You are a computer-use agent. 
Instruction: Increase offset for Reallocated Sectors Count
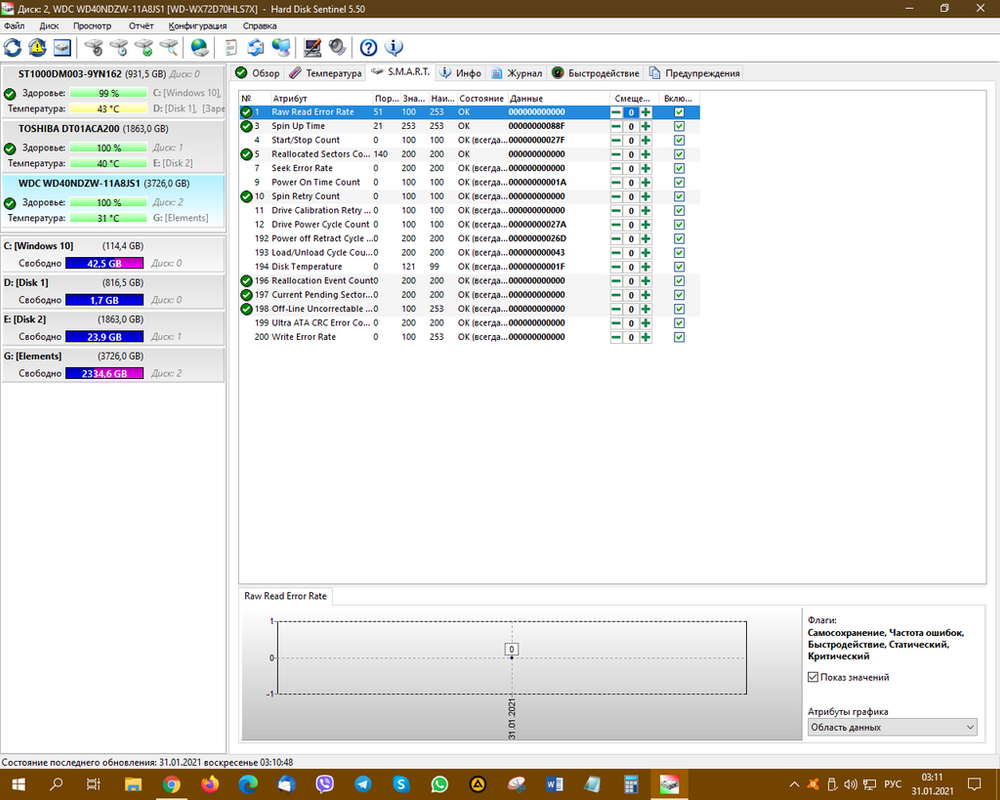click(646, 154)
